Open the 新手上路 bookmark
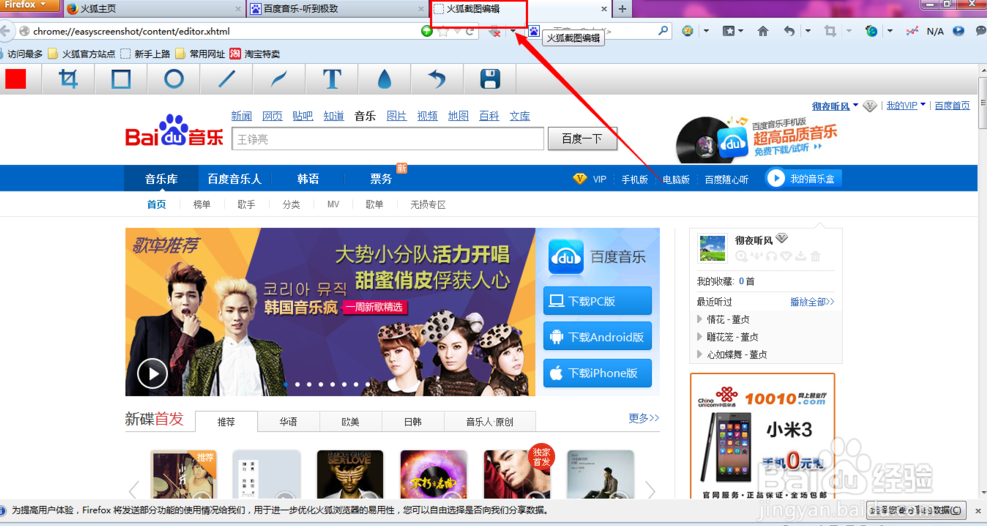987x526 pixels. [145, 54]
